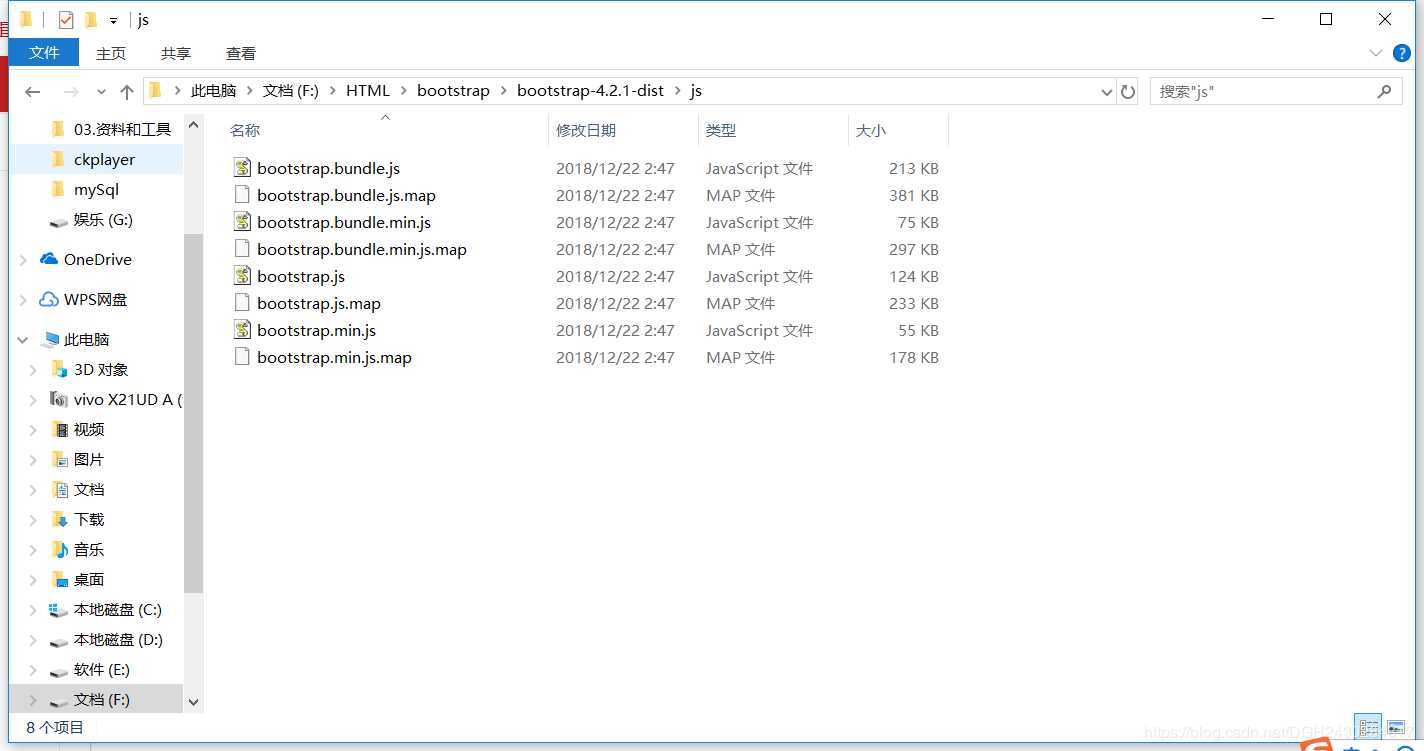Click the WPS网盘 cloud icon

coord(49,299)
